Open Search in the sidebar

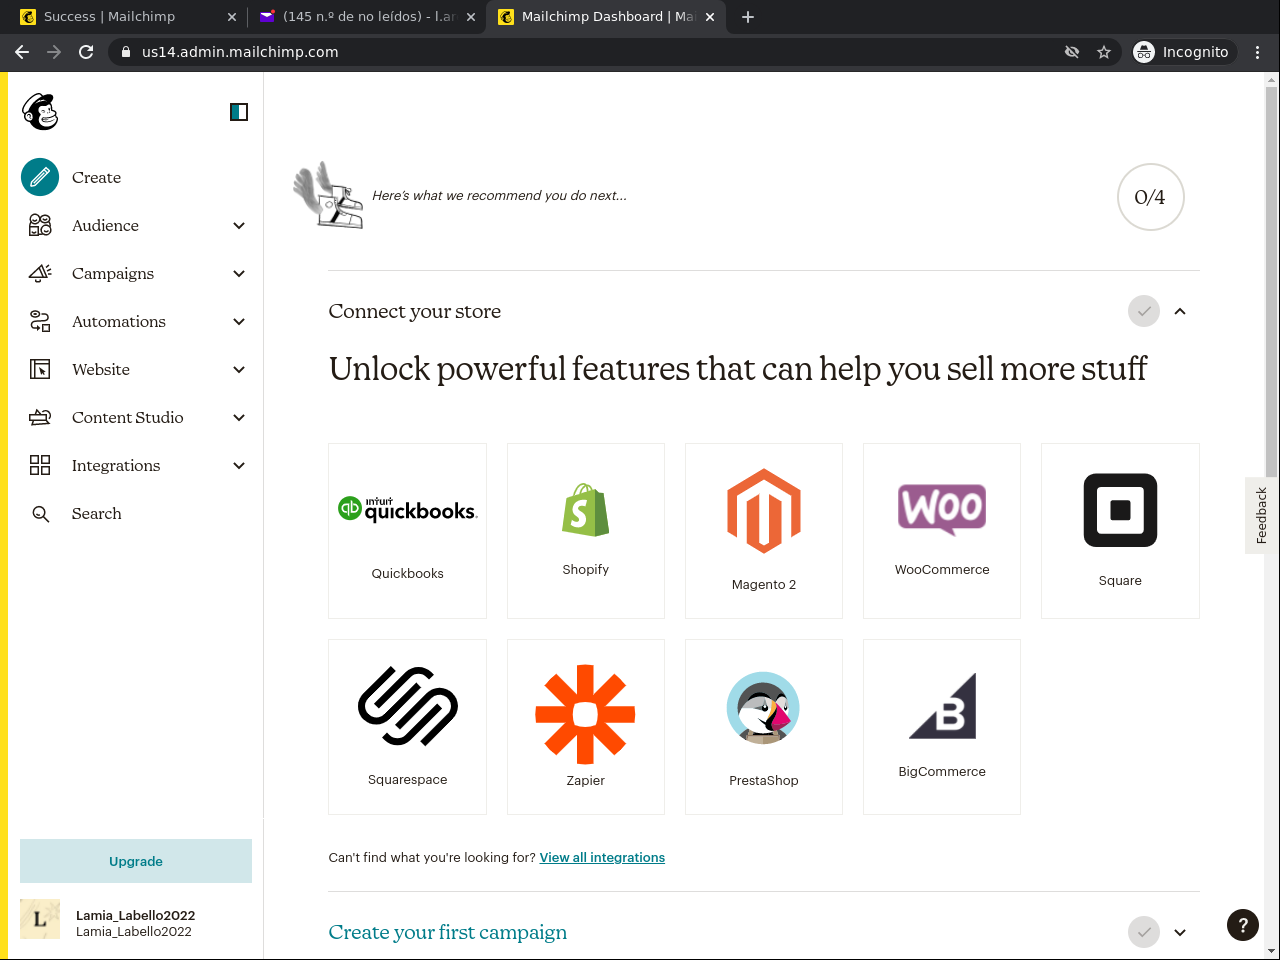coord(96,514)
